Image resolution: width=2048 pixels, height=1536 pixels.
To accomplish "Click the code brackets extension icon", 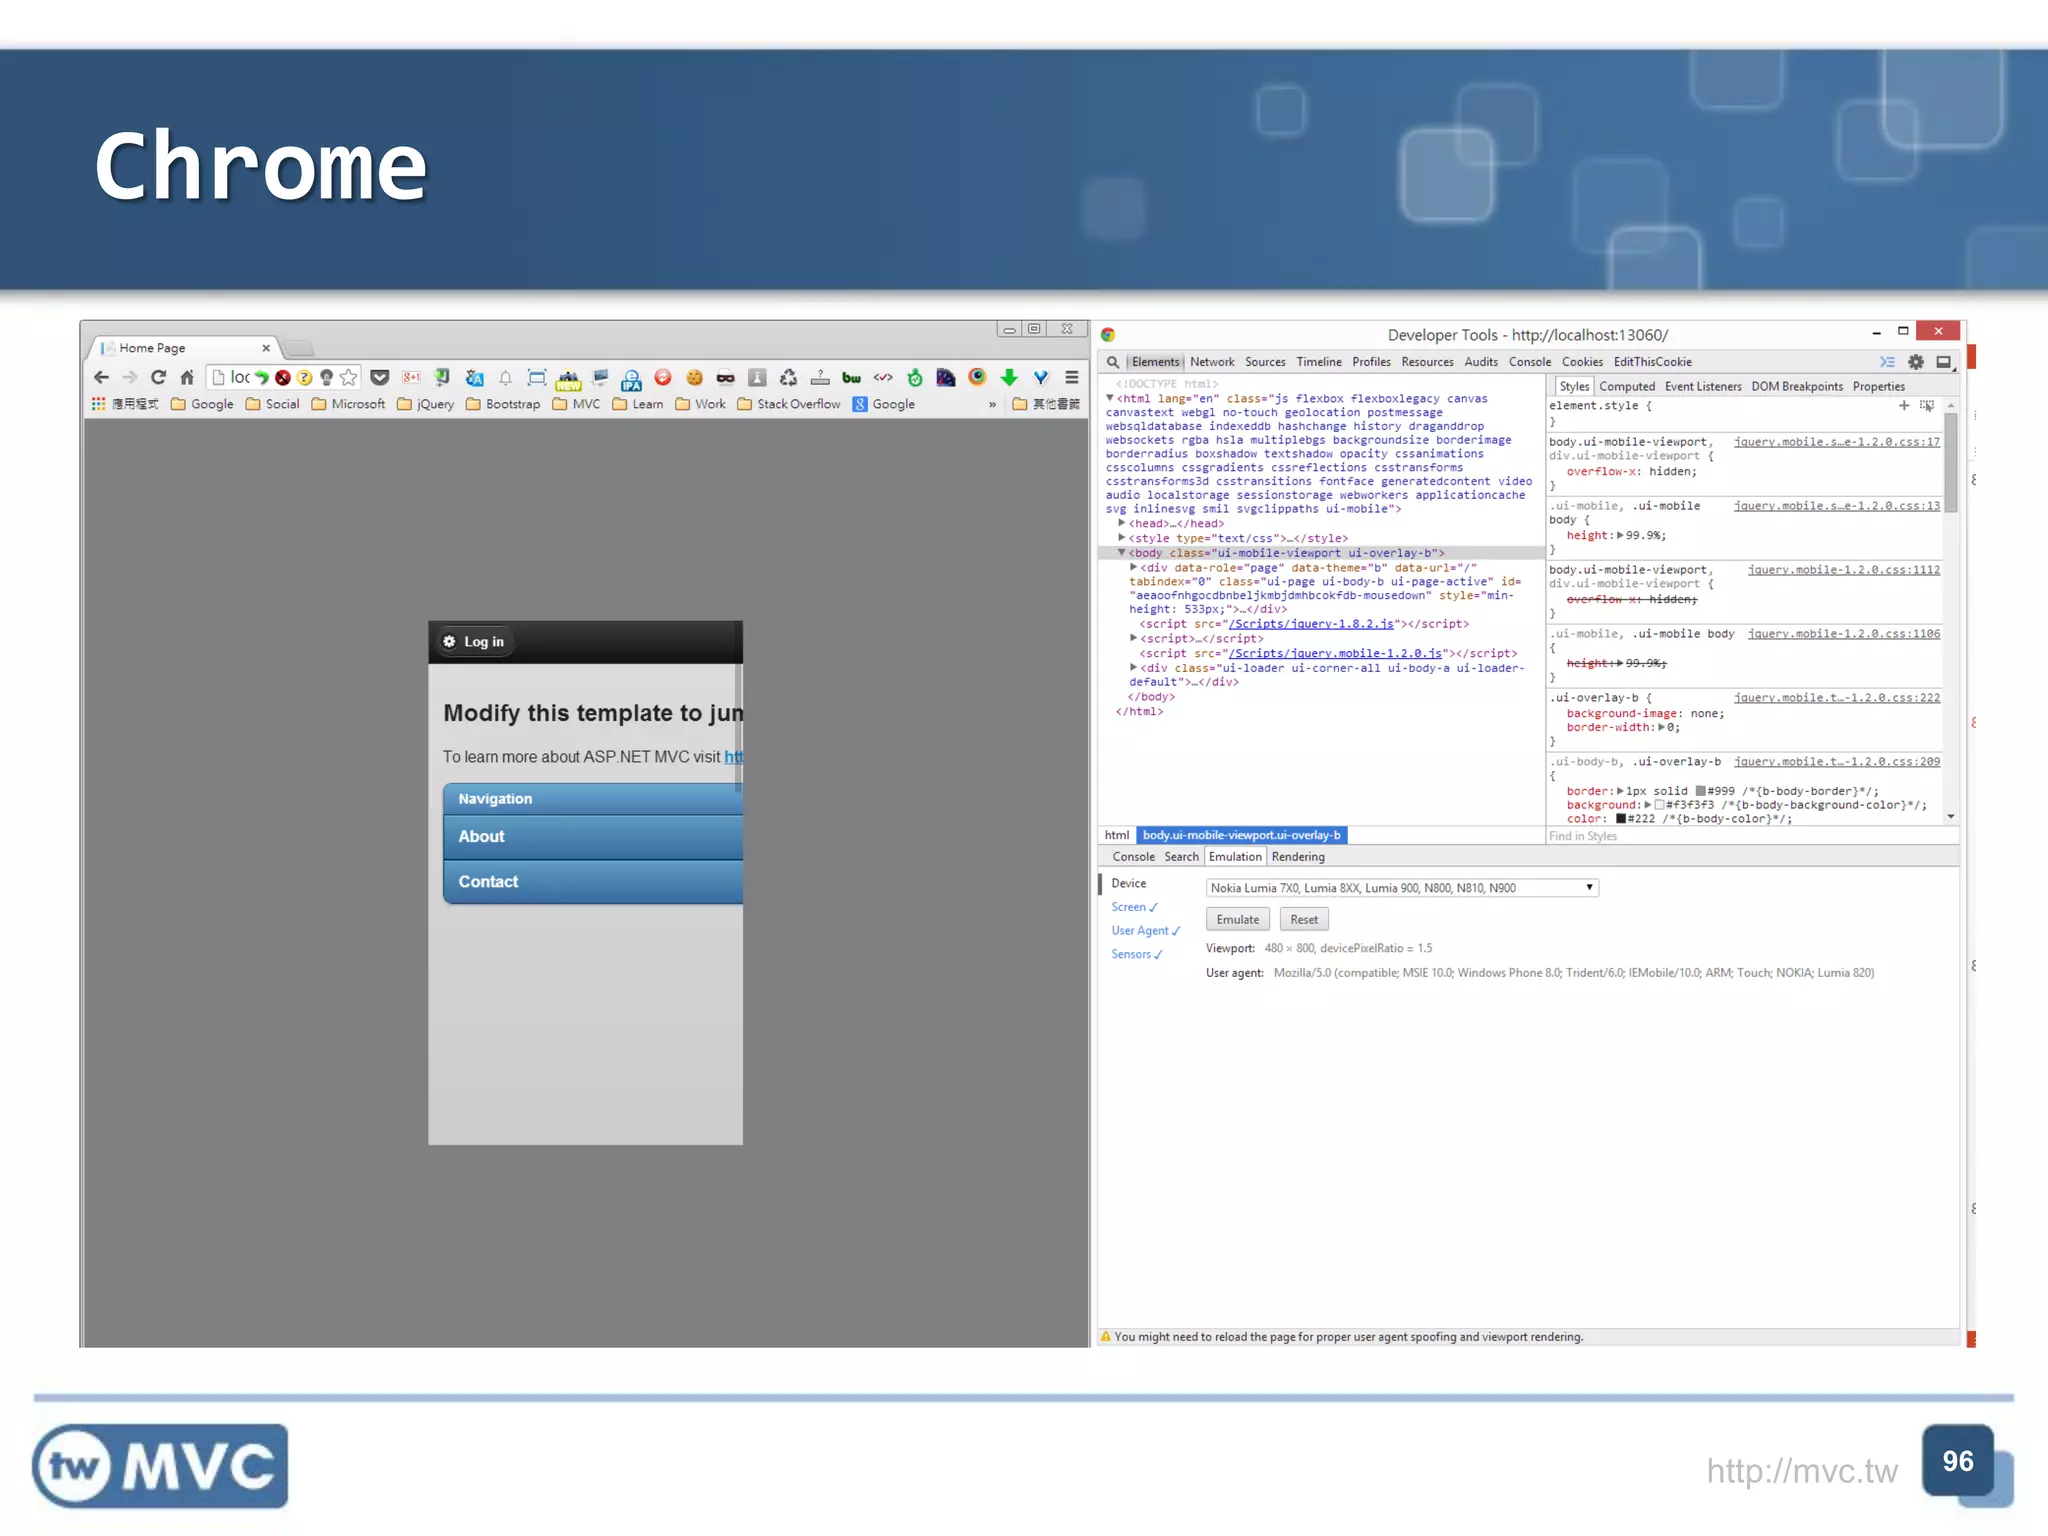I will 883,377.
